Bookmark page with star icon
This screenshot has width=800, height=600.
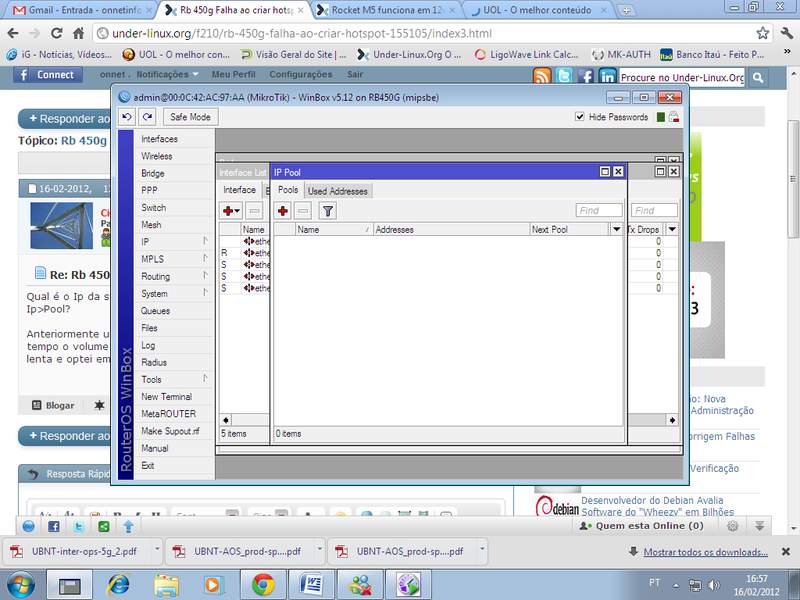point(762,34)
